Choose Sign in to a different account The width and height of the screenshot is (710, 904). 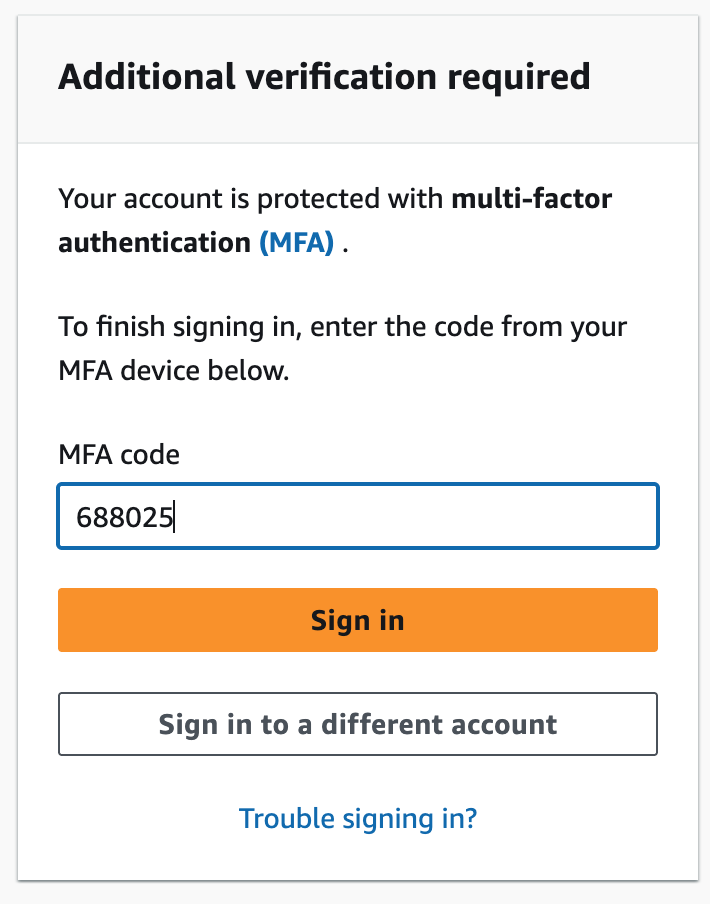(x=357, y=724)
